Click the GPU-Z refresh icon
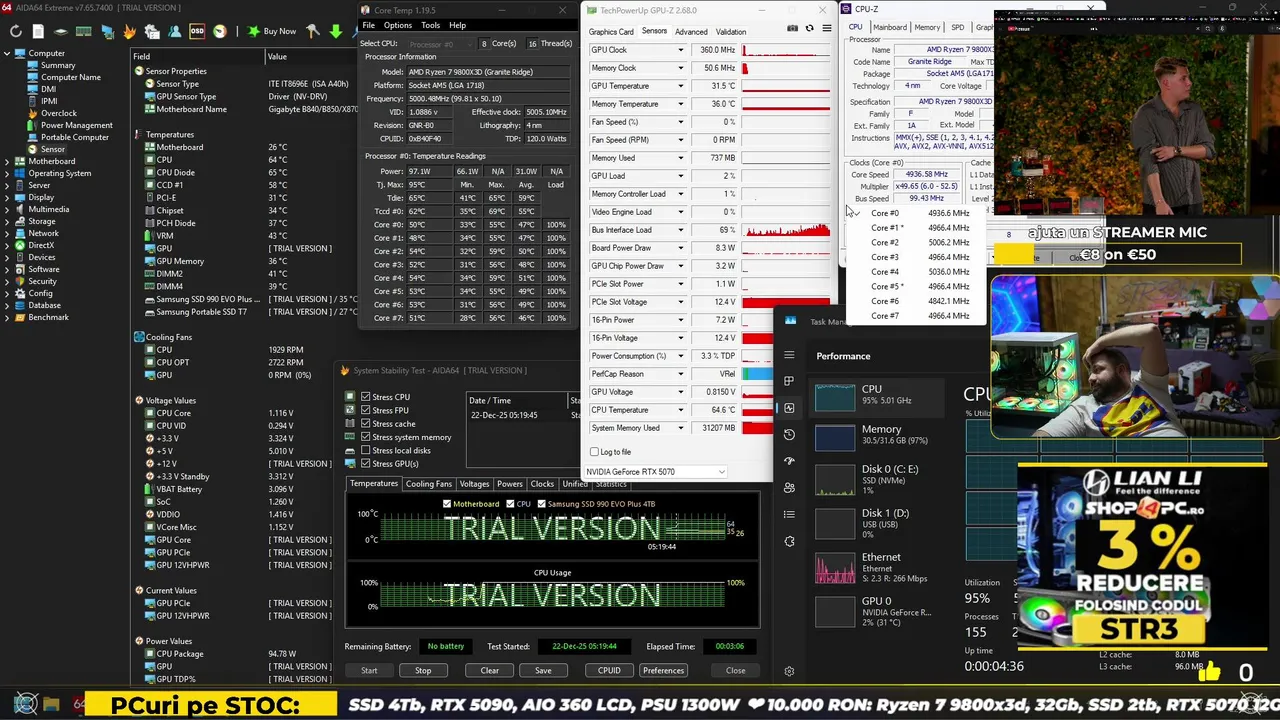 coord(810,28)
